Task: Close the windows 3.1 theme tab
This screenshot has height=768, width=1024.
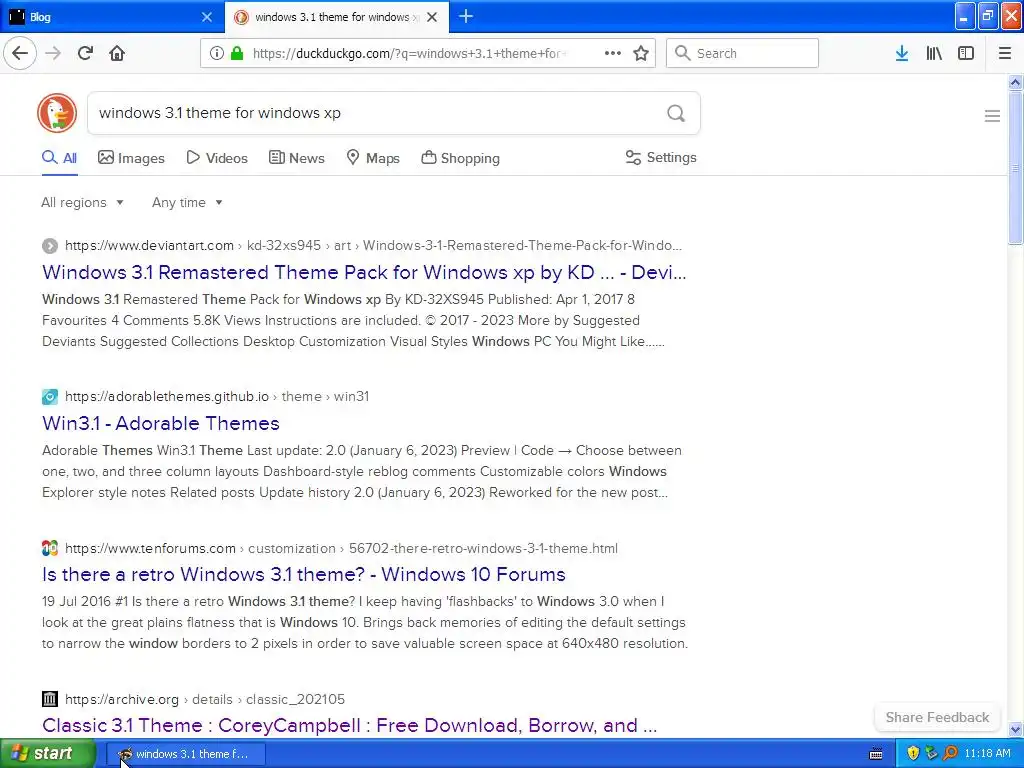Action: click(432, 17)
